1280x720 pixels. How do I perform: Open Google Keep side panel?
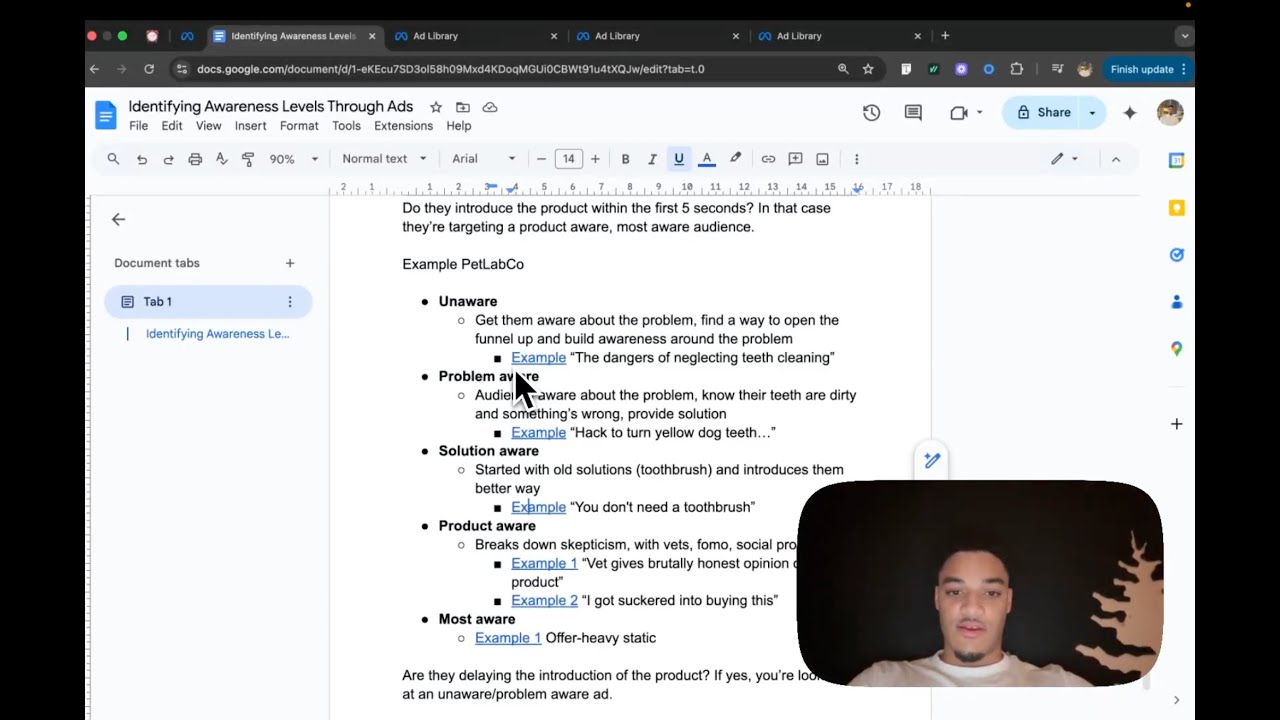tap(1177, 207)
